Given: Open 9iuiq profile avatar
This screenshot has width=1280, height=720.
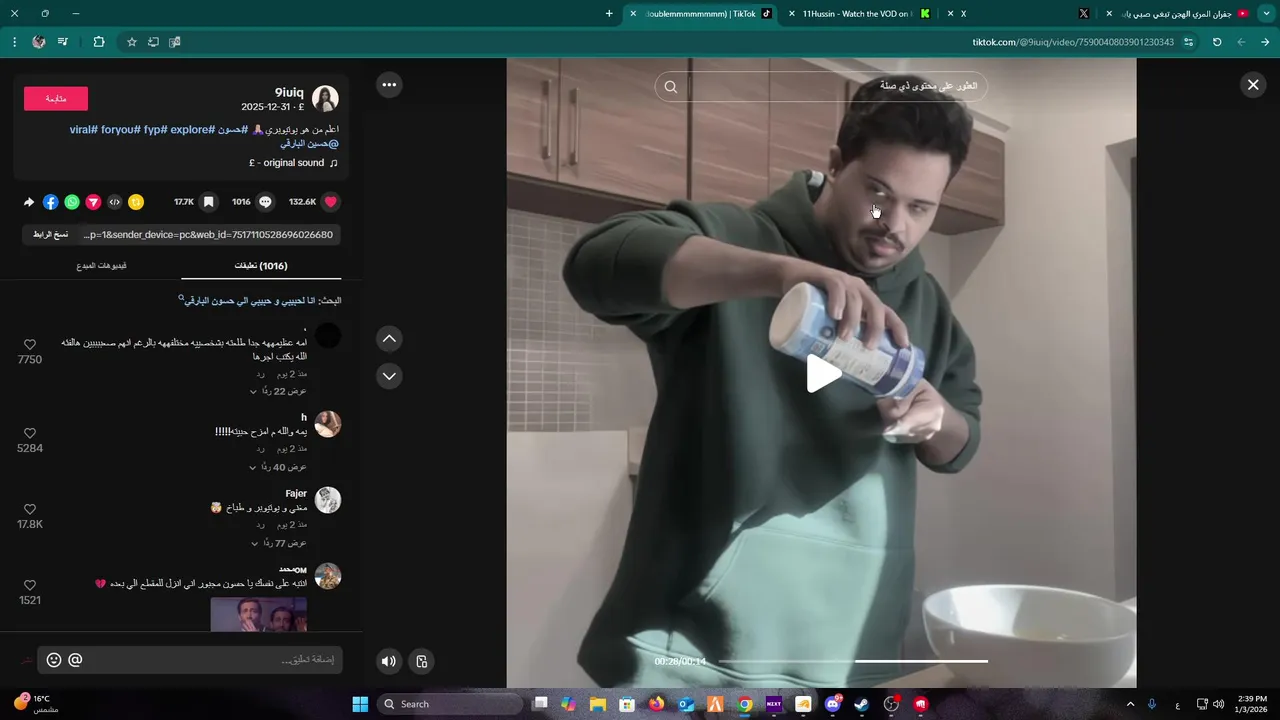Looking at the screenshot, I should 325,98.
